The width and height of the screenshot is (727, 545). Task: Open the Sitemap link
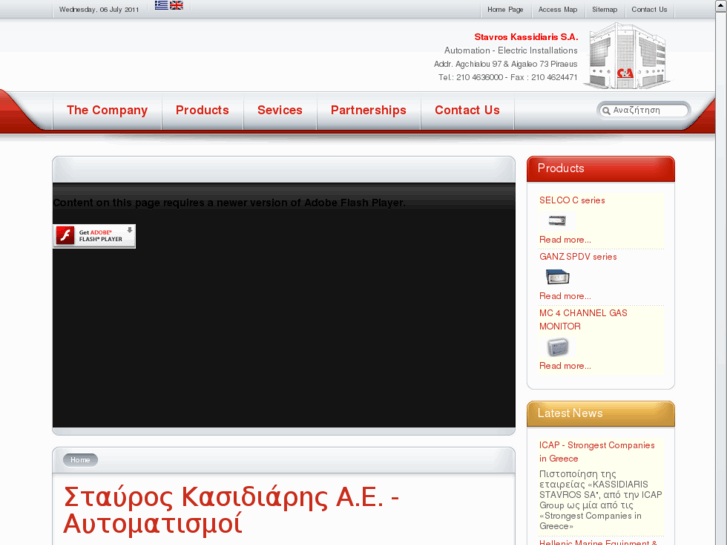(604, 9)
